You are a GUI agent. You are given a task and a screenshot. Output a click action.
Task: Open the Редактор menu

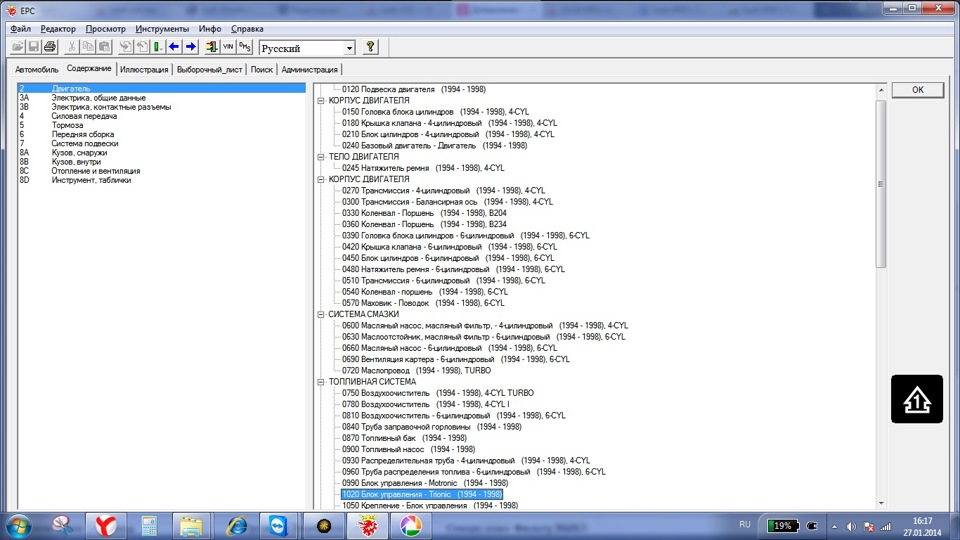[x=58, y=29]
